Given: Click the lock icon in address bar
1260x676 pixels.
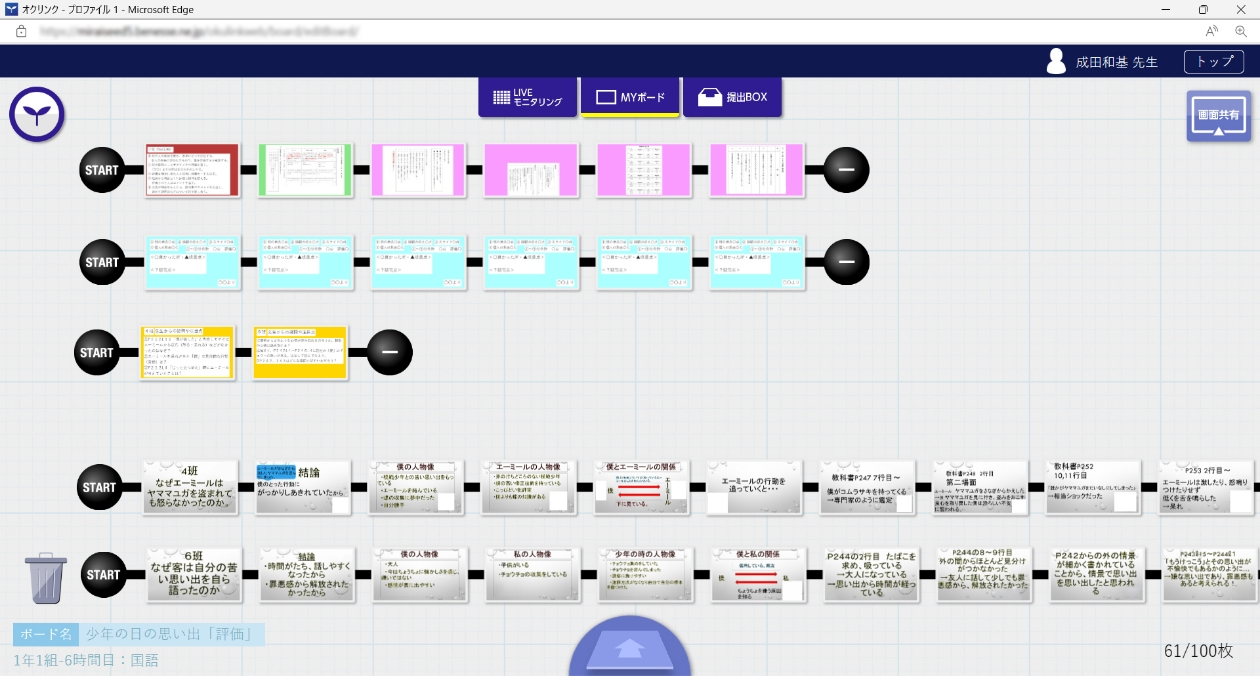Looking at the screenshot, I should point(21,31).
